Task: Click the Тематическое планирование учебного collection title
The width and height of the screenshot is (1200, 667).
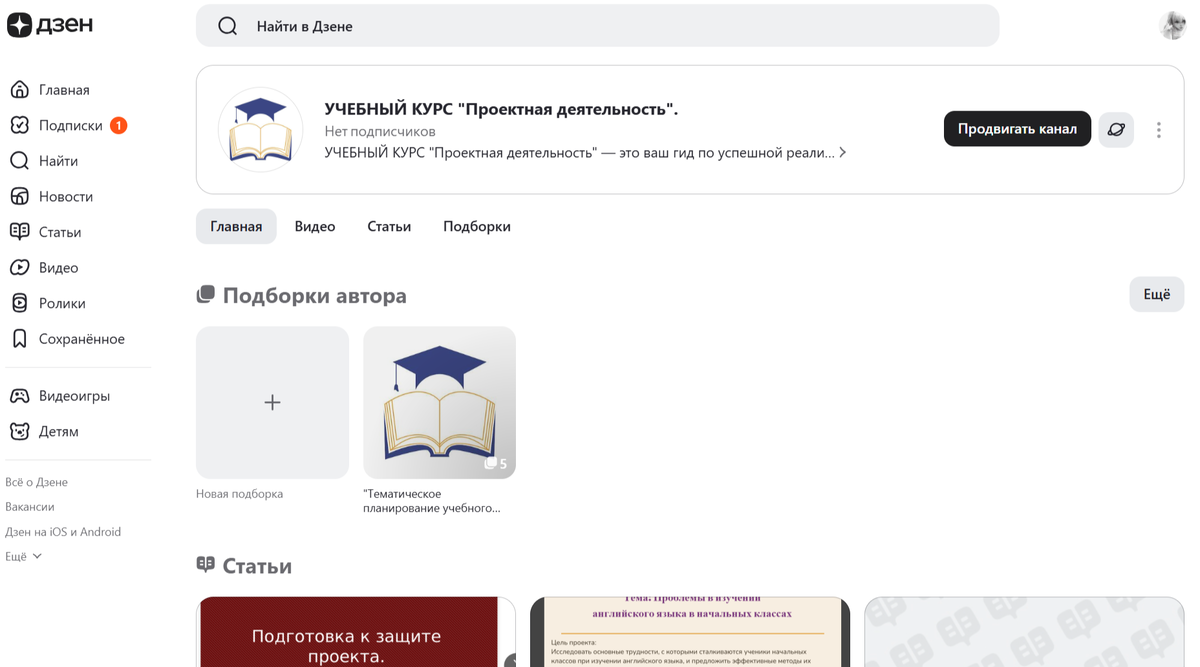Action: tap(432, 501)
